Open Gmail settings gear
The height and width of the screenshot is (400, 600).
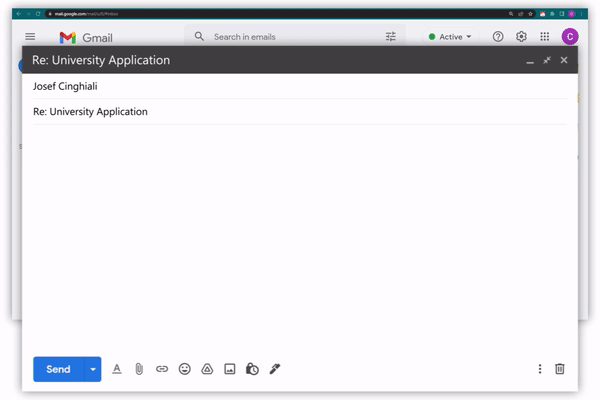[x=521, y=37]
